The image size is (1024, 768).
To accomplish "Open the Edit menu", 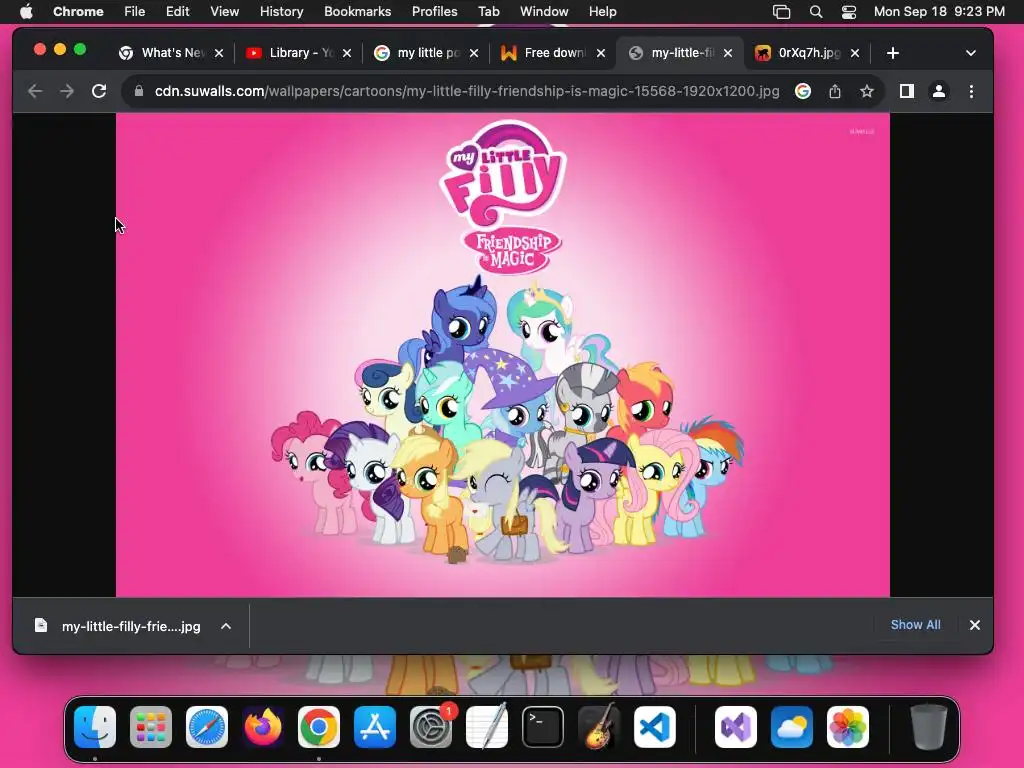I will pos(177,12).
